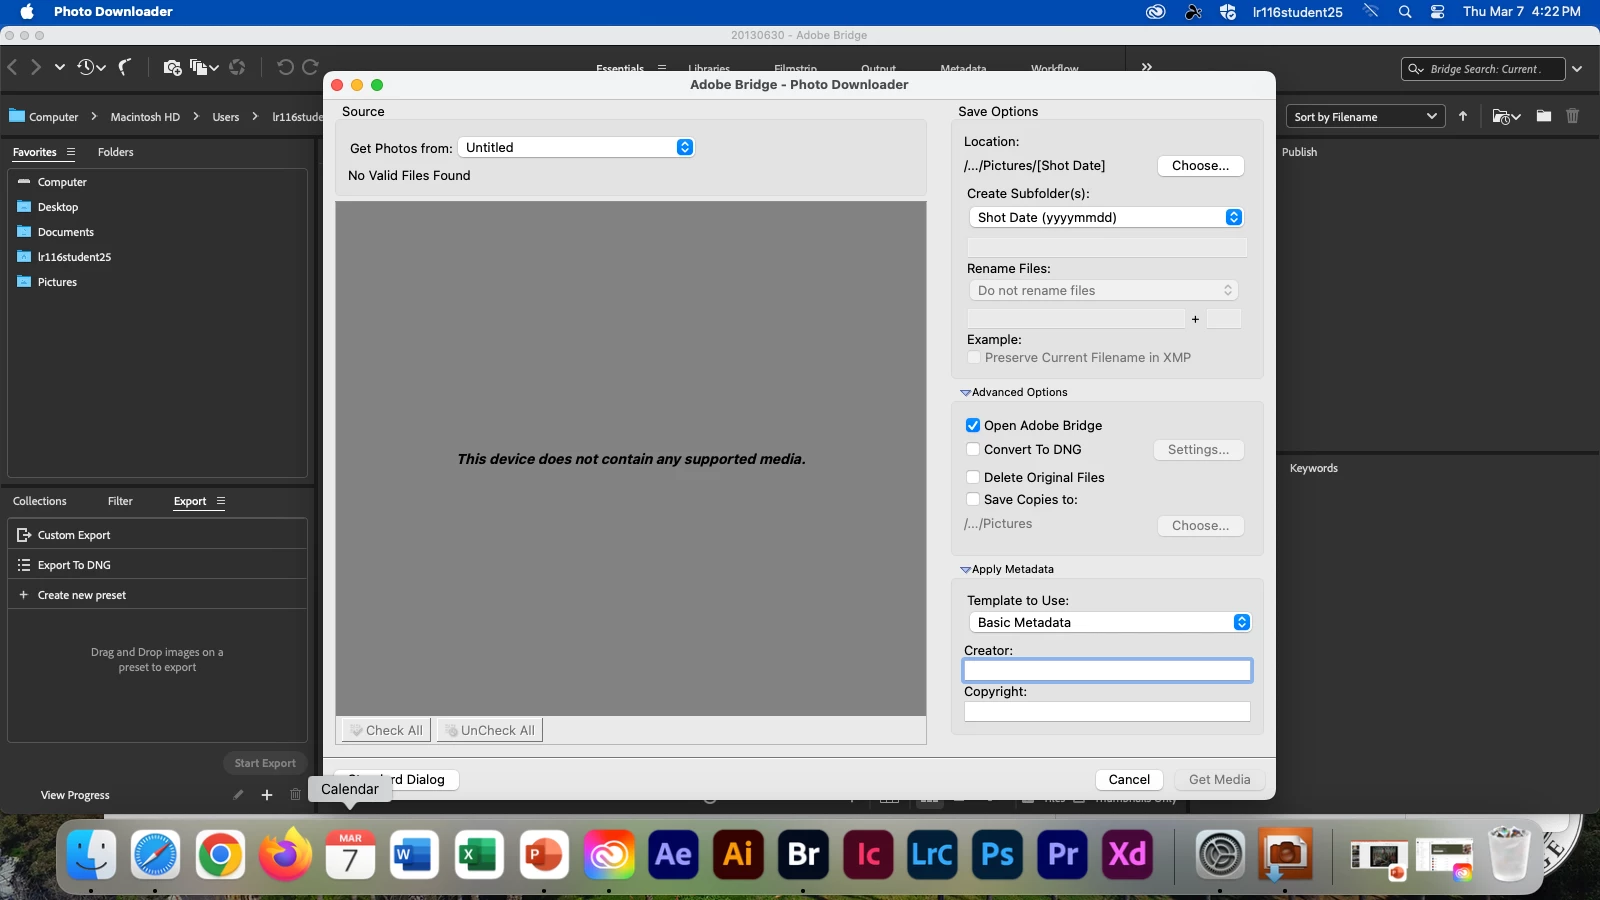Toggle ascending sort order arrow
The width and height of the screenshot is (1600, 900).
pos(1463,117)
